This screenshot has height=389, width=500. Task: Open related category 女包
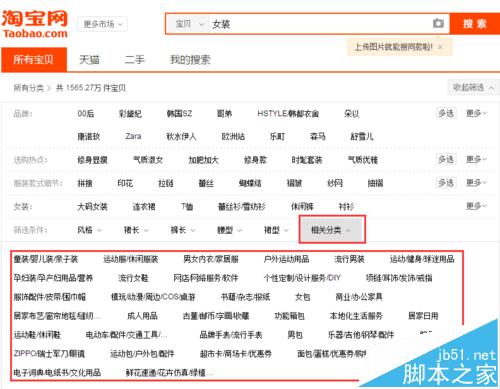point(303,297)
